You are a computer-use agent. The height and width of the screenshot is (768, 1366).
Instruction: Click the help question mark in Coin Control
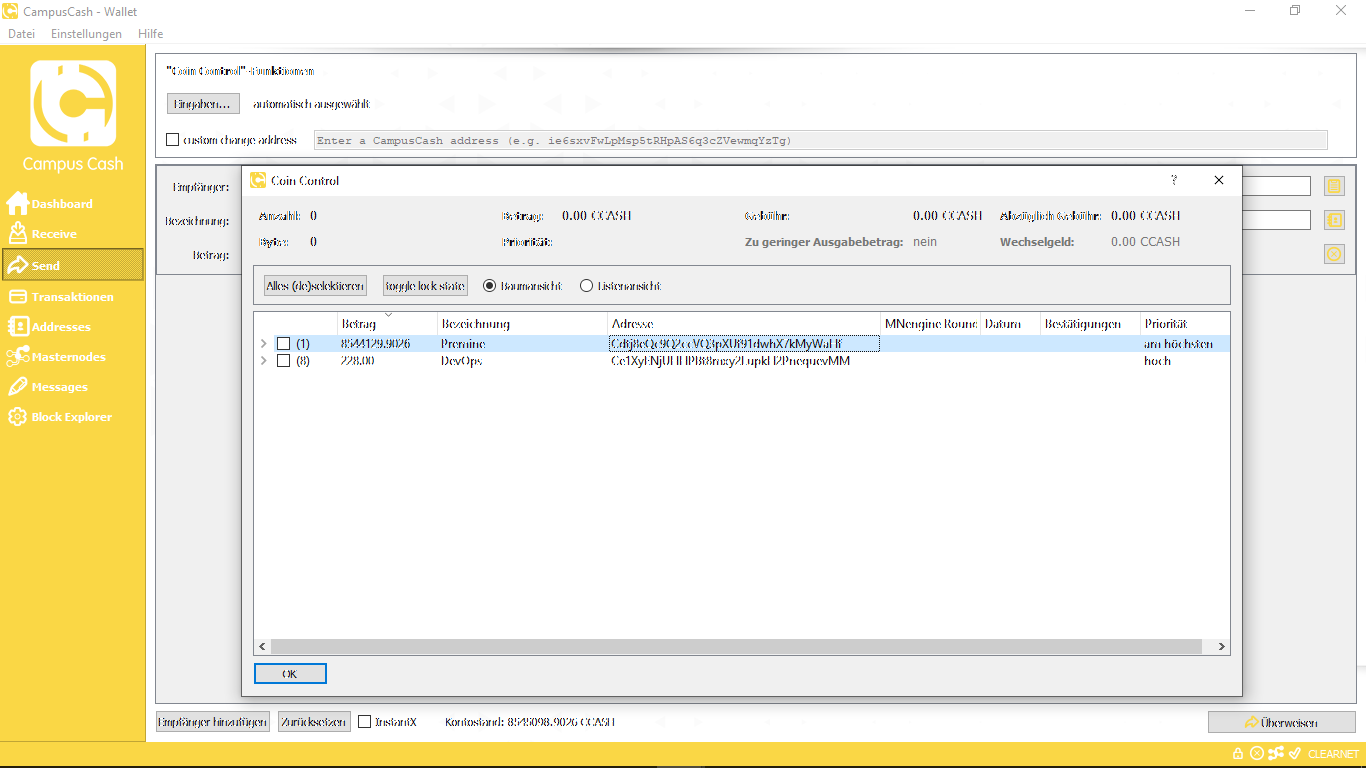1174,180
